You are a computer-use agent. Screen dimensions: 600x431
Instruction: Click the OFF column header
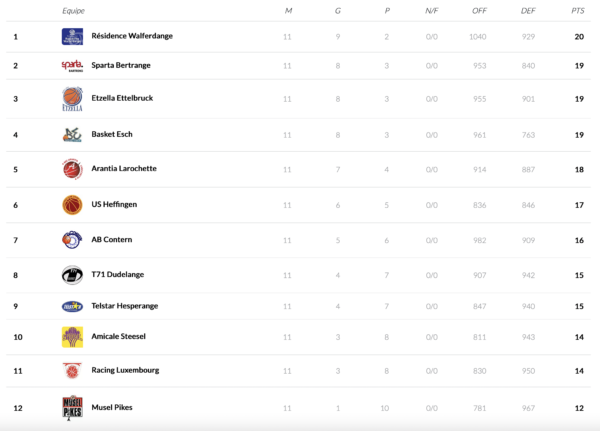[x=479, y=10]
